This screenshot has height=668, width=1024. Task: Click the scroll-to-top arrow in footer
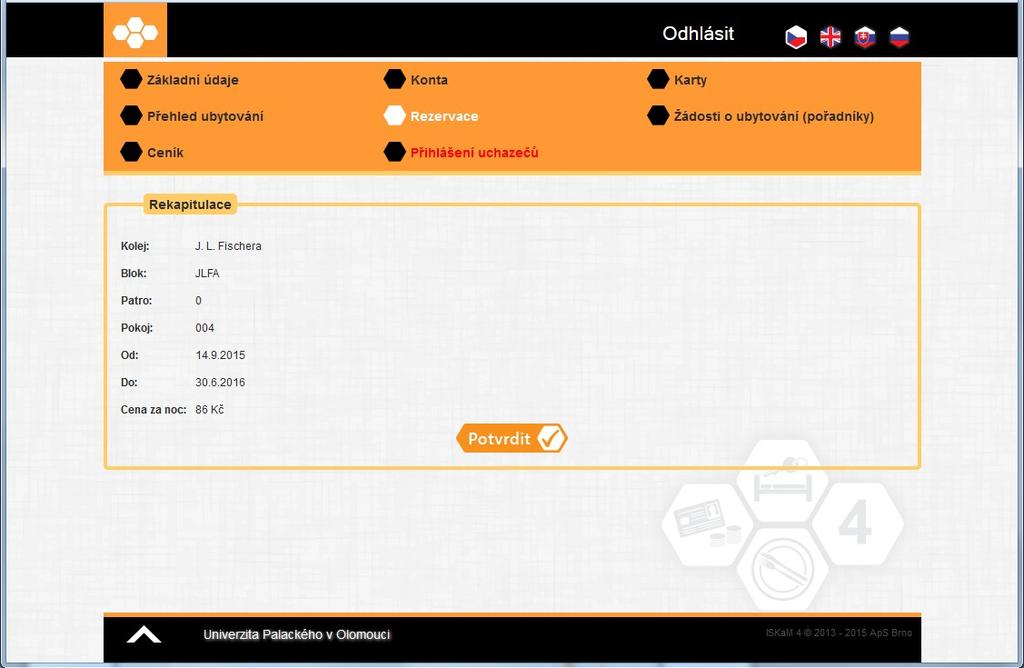pos(144,635)
